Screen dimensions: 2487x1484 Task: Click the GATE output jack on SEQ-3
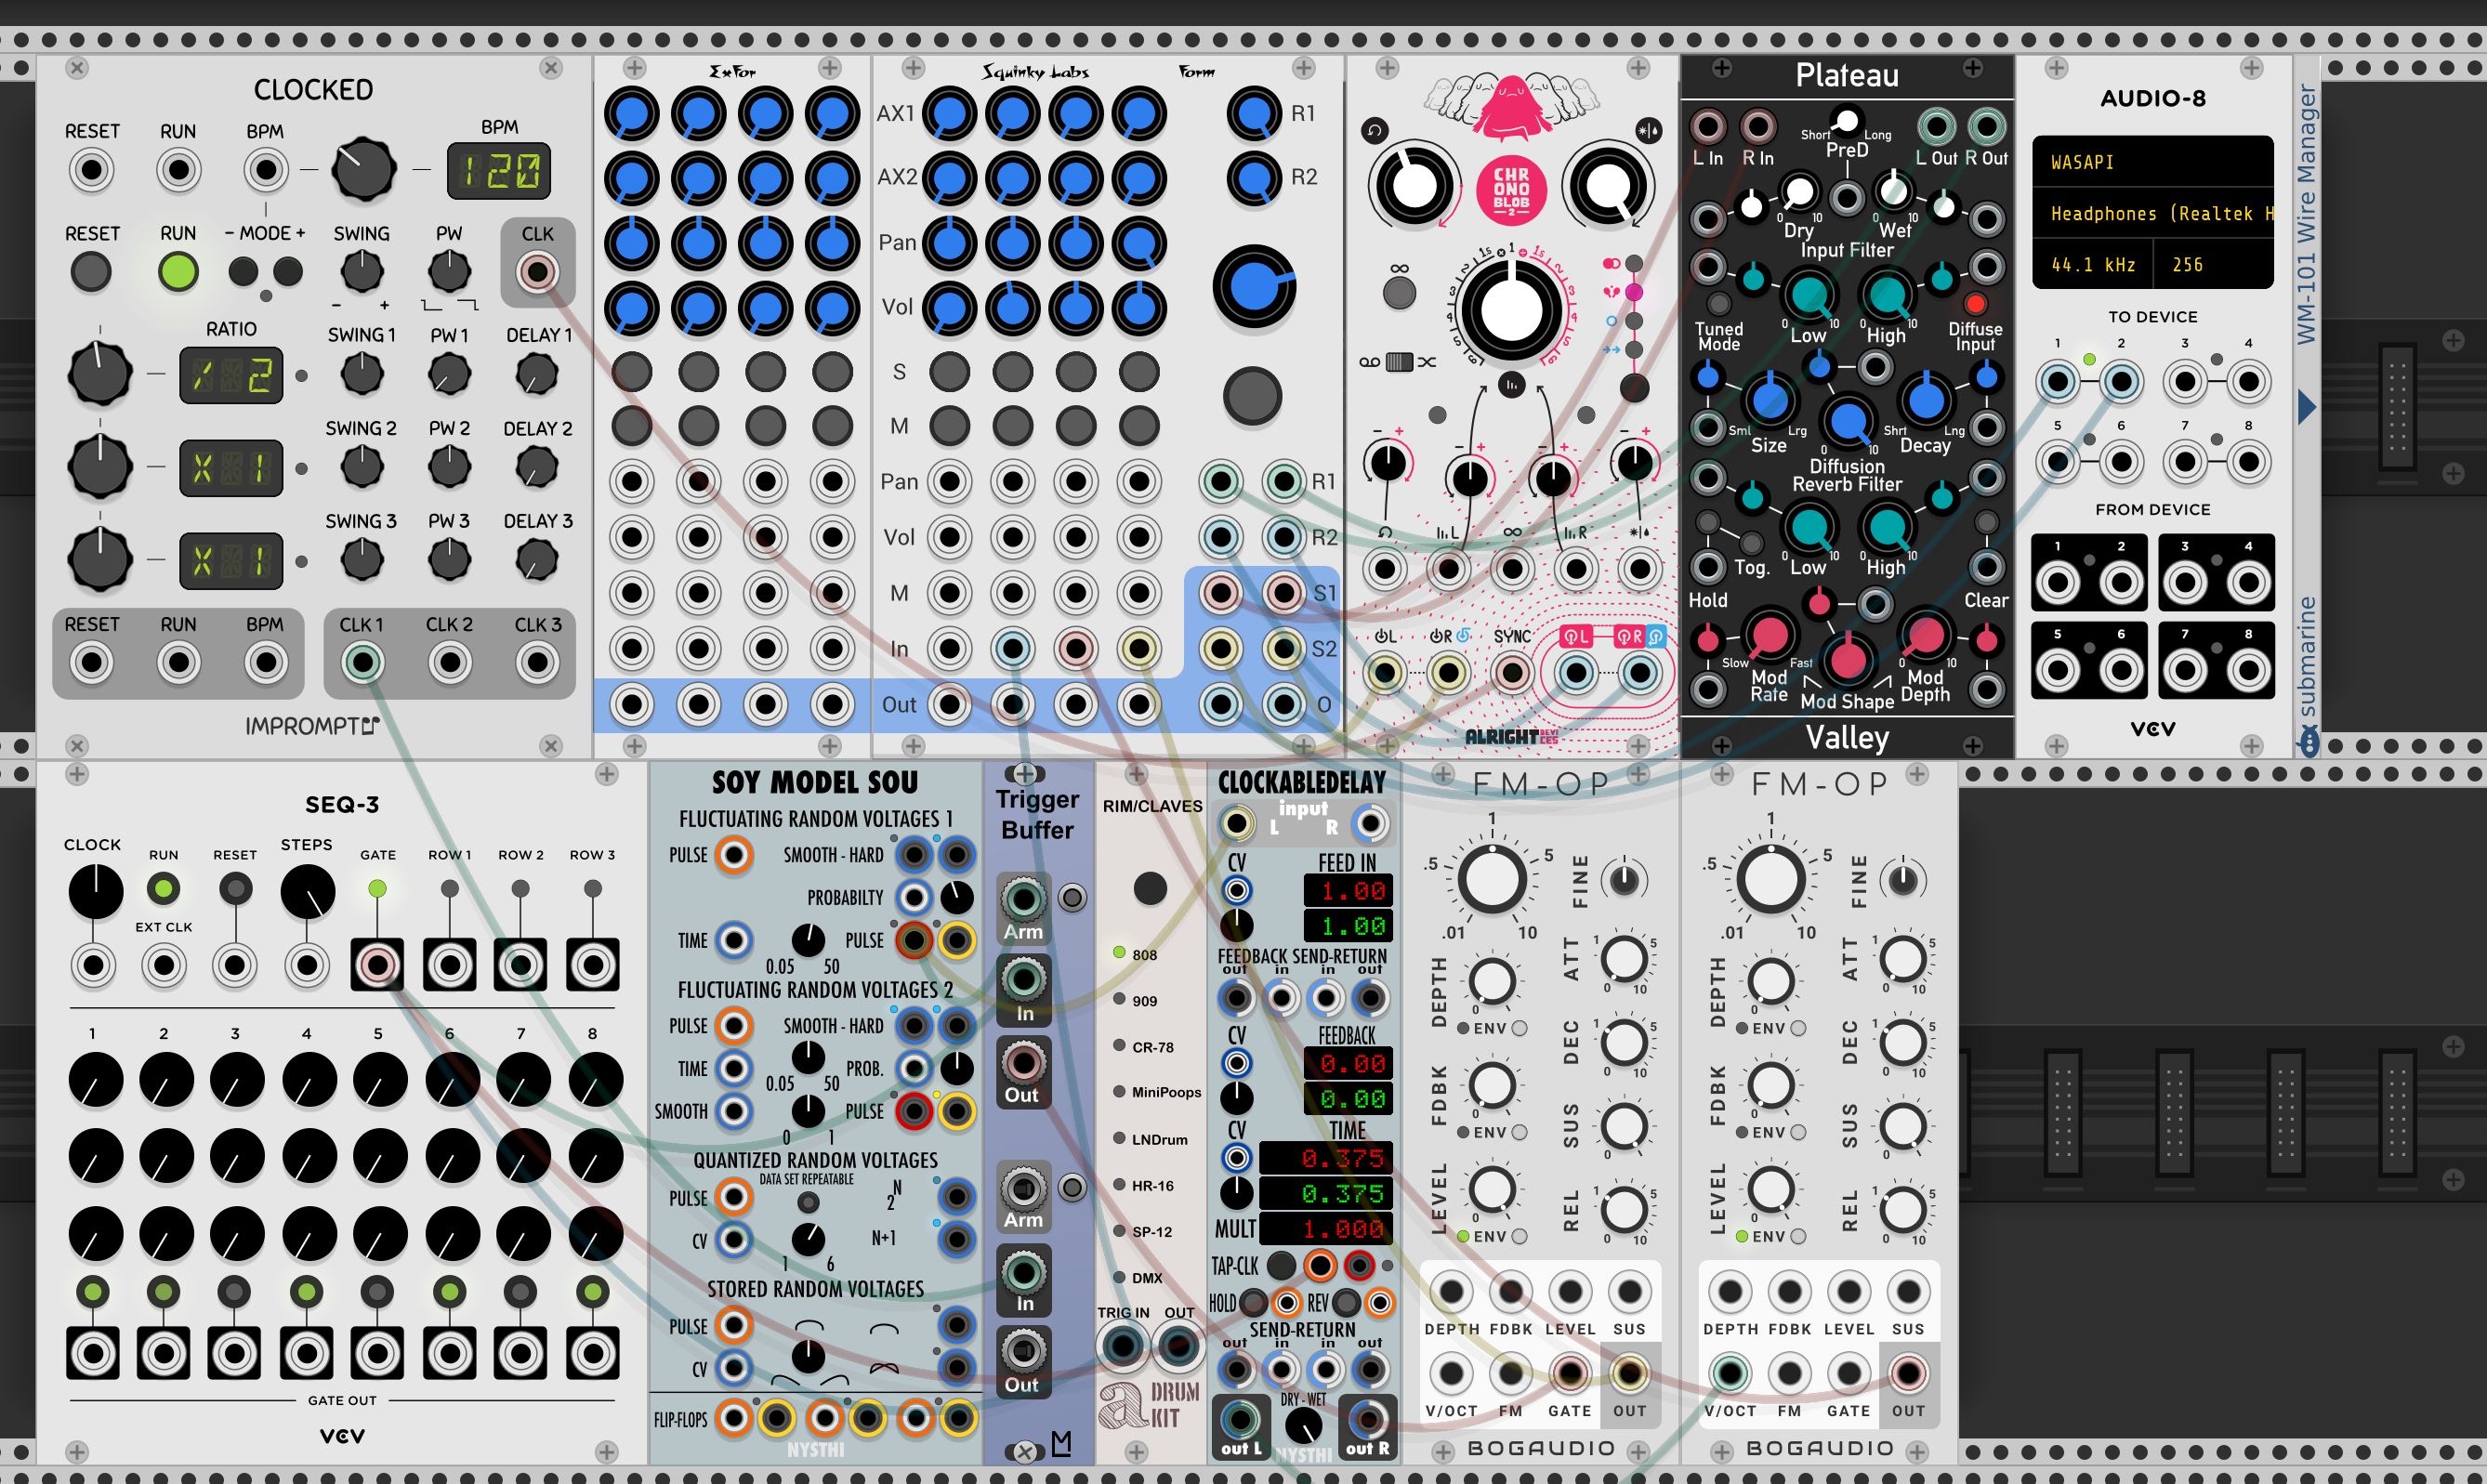(377, 965)
